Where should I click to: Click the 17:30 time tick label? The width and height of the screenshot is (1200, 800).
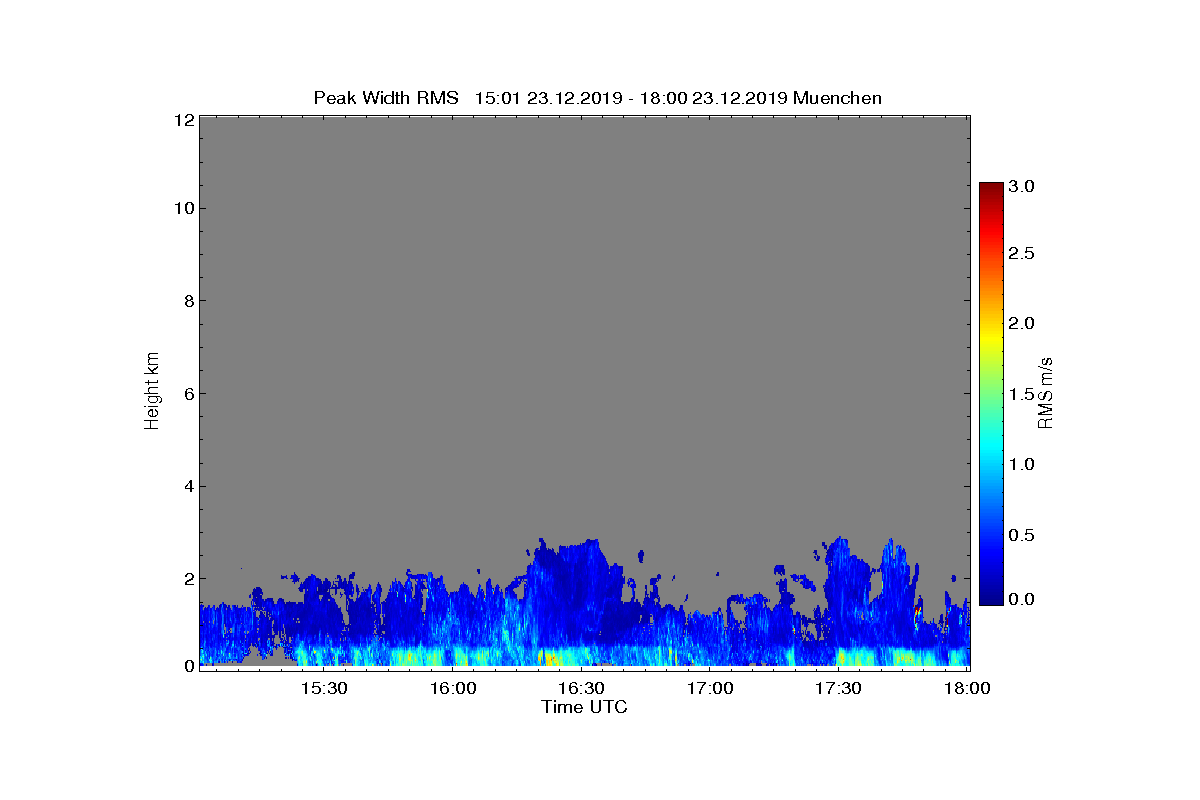[839, 689]
